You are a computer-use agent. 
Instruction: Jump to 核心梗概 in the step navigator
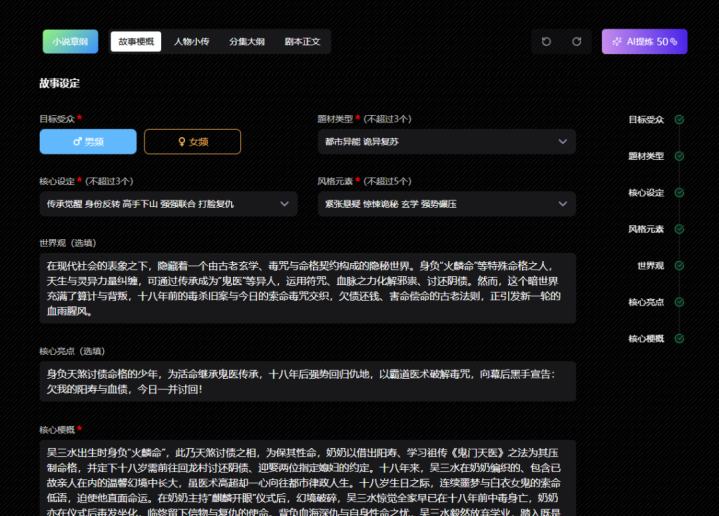coord(645,339)
